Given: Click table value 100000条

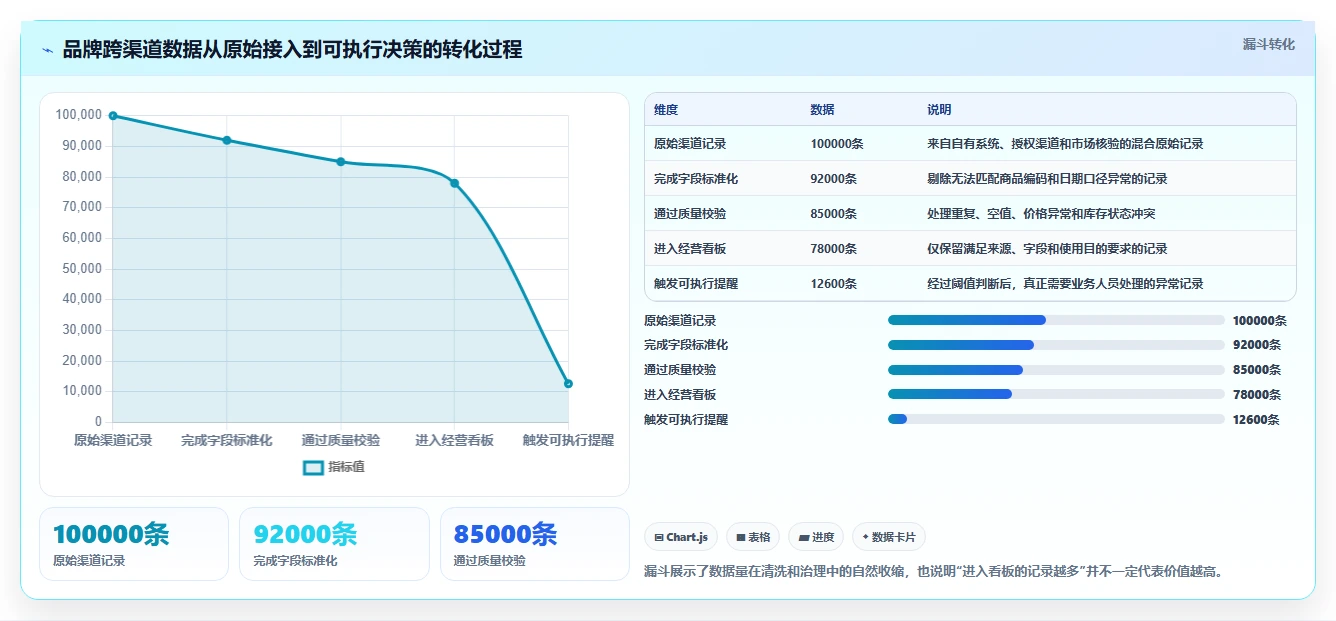Looking at the screenshot, I should [x=837, y=144].
